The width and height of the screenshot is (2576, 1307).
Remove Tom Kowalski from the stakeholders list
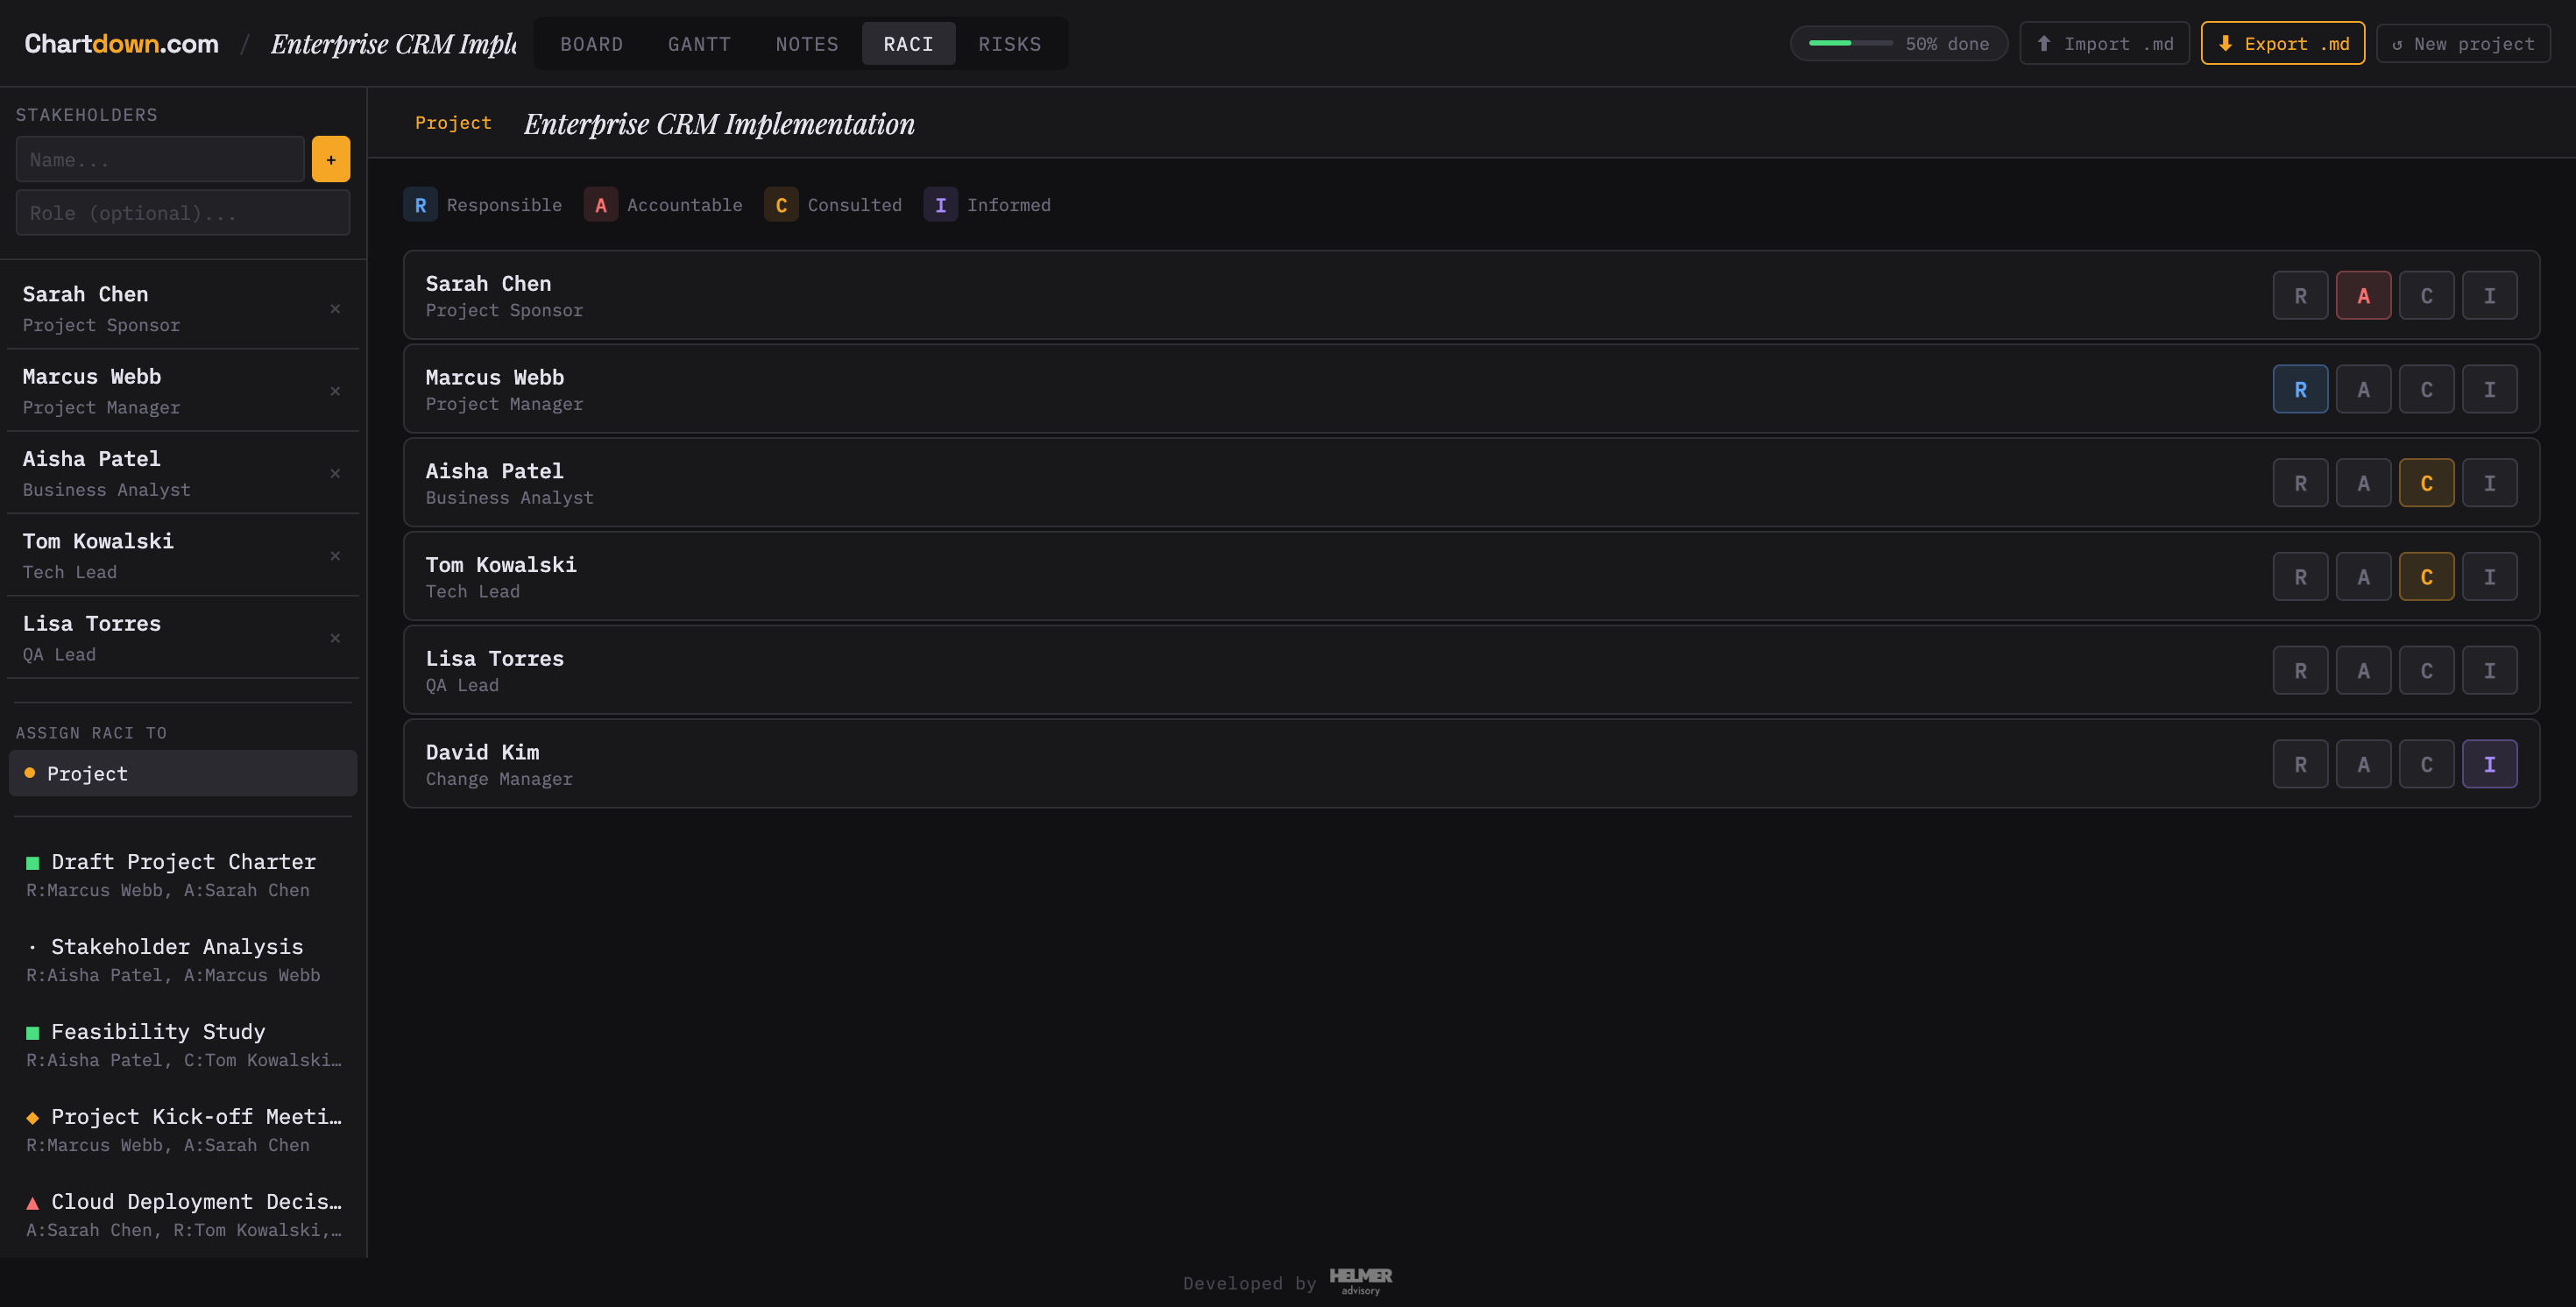point(335,556)
